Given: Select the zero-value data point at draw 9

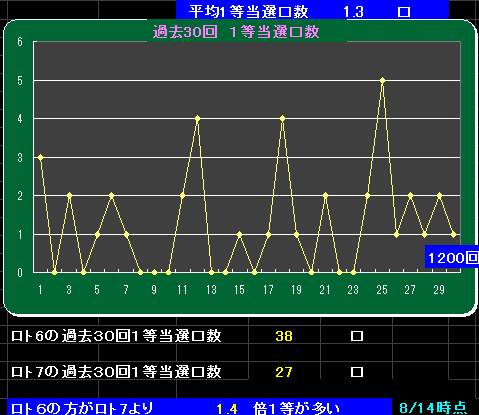Looking at the screenshot, I should [x=154, y=272].
